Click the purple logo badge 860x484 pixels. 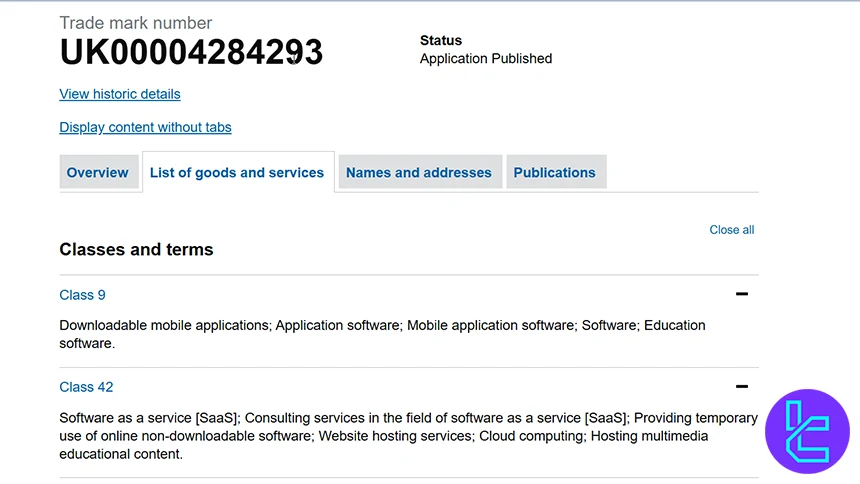(806, 431)
